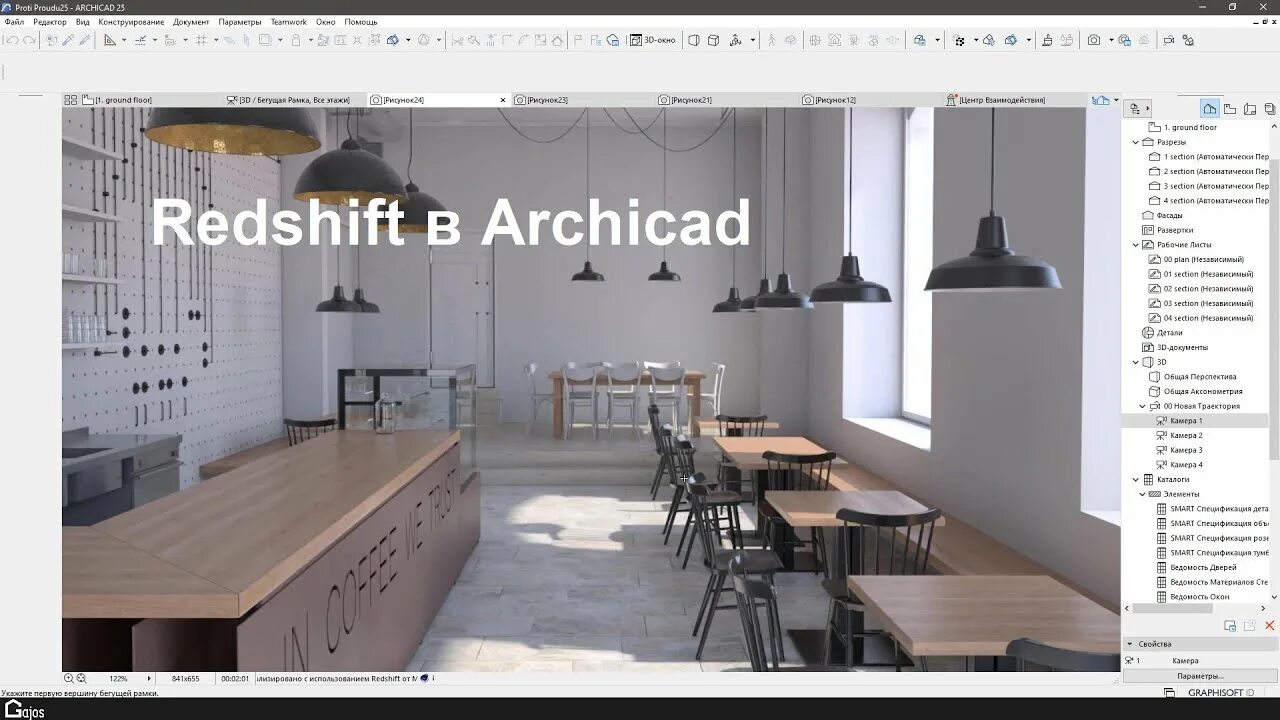Screen dimensions: 1280x720
Task: Select the Layout Book icon in navigator
Action: [x=1250, y=108]
